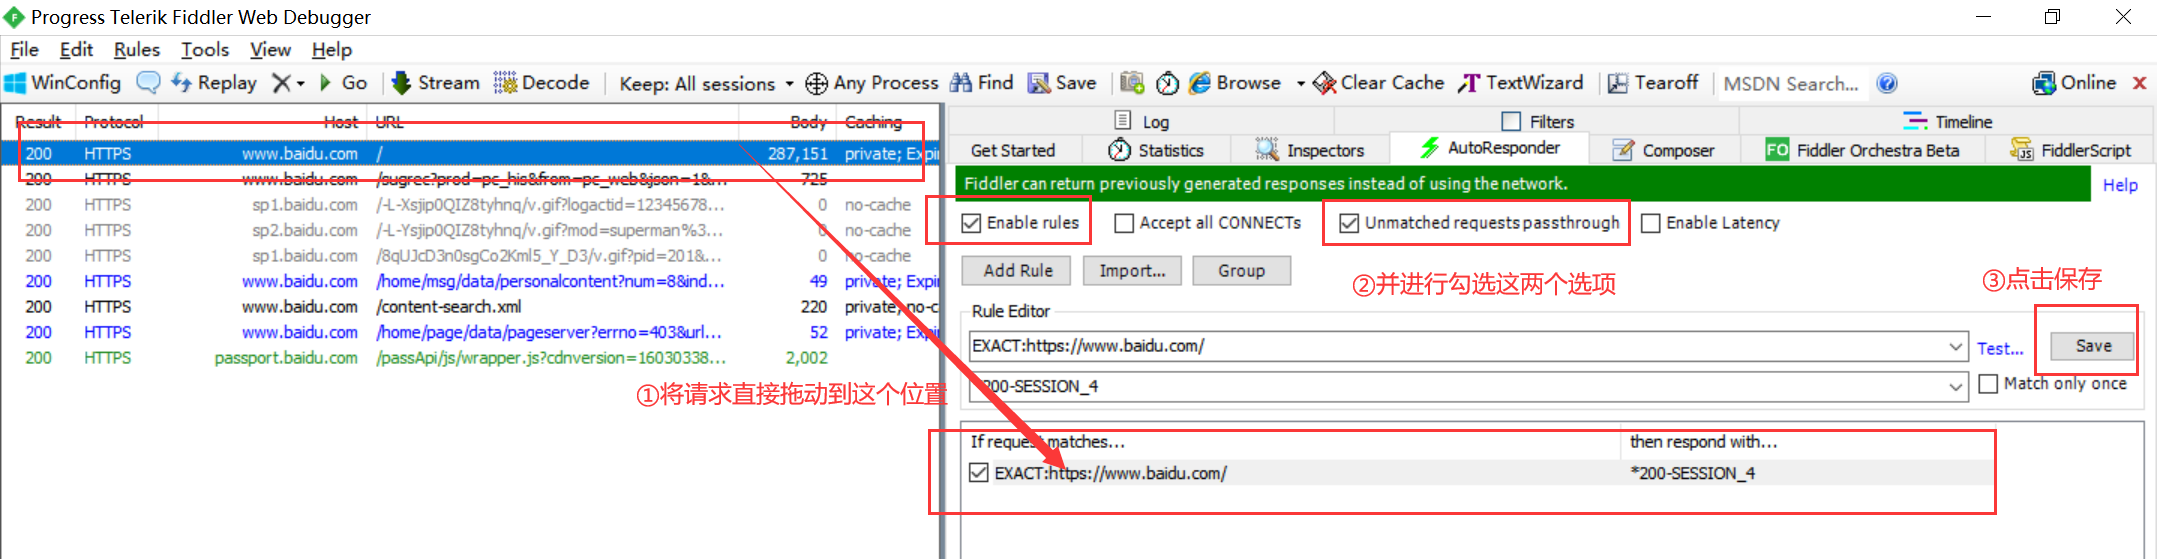2157x559 pixels.
Task: Toggle Accept all CONNECTs checkbox
Action: click(1124, 223)
